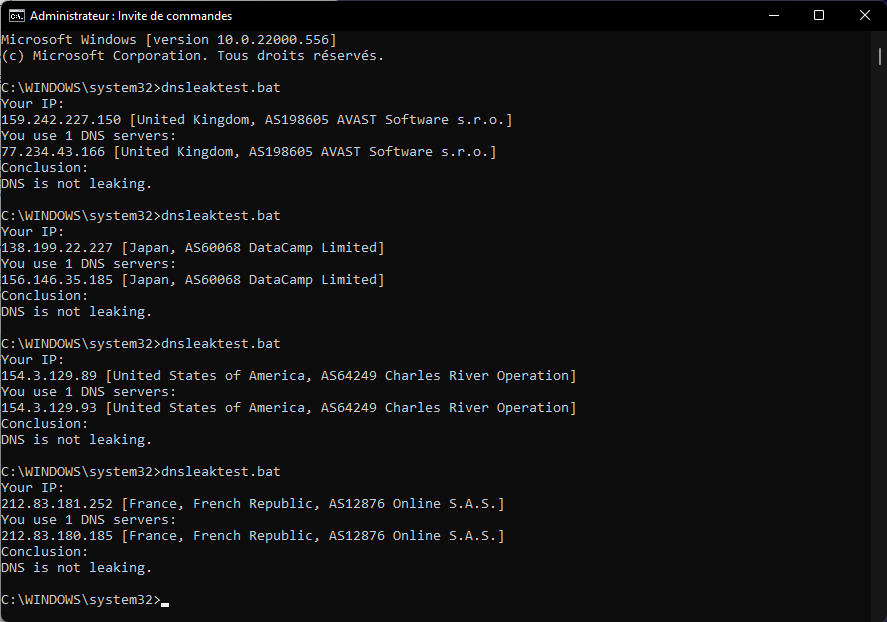The height and width of the screenshot is (622, 887).
Task: Maximize the command prompt window
Action: (819, 16)
